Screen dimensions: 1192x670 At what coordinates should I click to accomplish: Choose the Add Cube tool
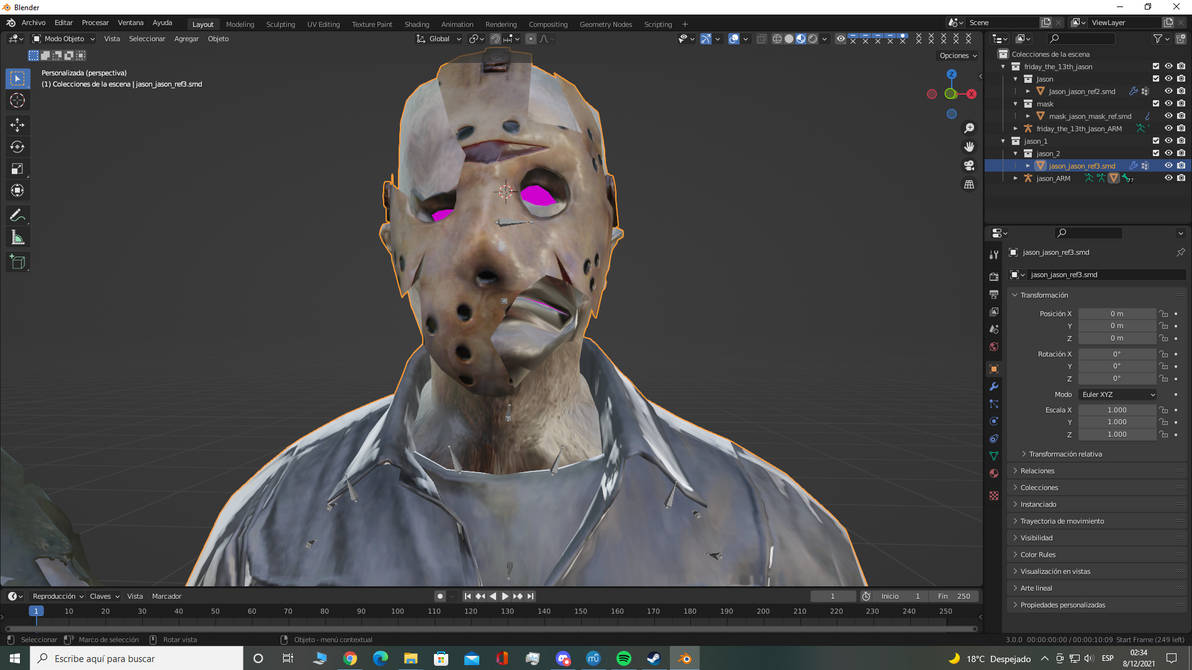pyautogui.click(x=17, y=262)
